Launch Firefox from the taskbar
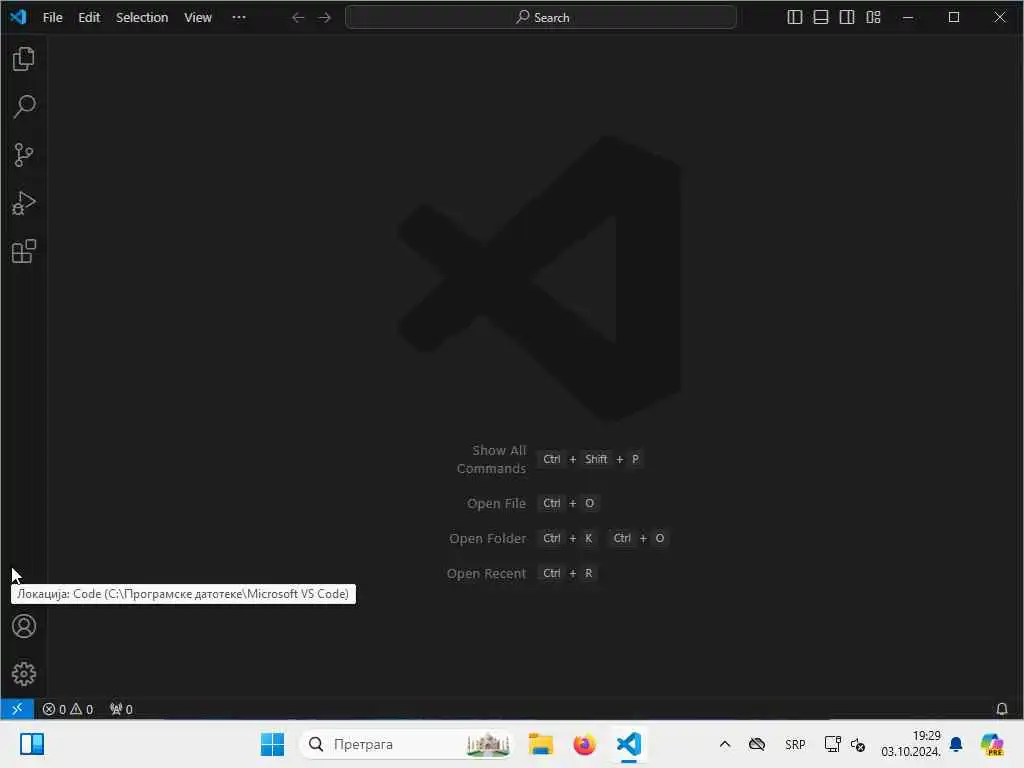The height and width of the screenshot is (768, 1024). pos(584,744)
